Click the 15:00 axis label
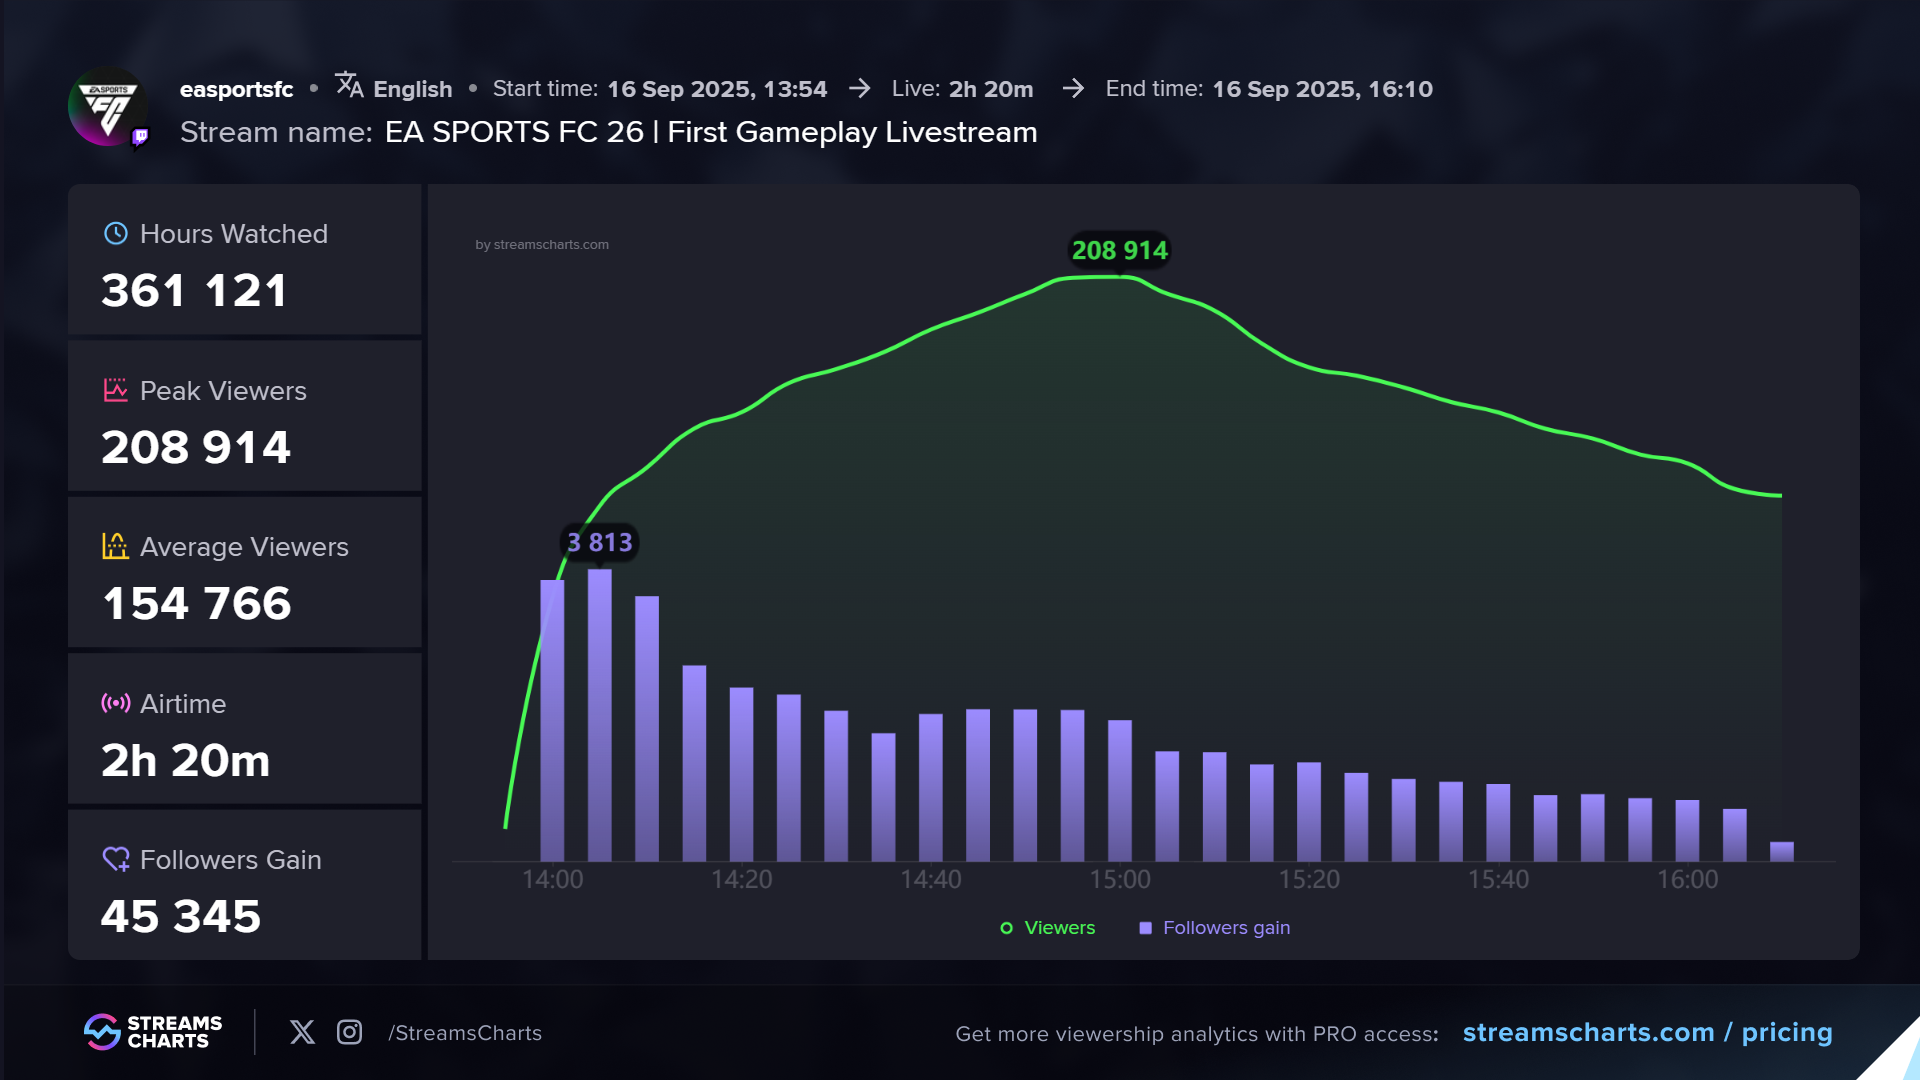The height and width of the screenshot is (1080, 1920). pyautogui.click(x=1120, y=880)
